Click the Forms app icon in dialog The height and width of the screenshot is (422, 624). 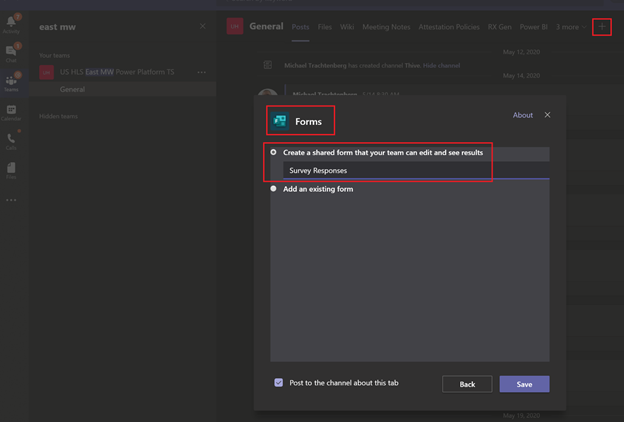pos(280,121)
